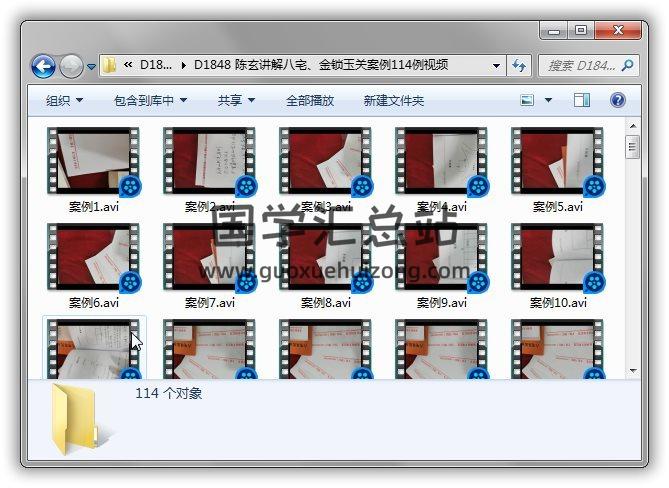Open the 组织 menu
This screenshot has height=488, width=669.
click(x=64, y=101)
